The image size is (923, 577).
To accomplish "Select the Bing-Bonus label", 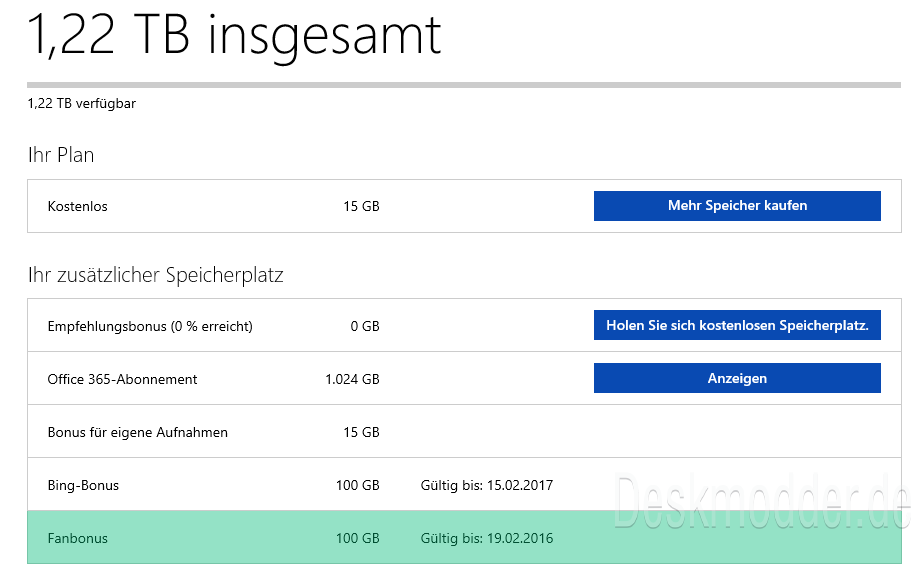I will tap(83, 485).
